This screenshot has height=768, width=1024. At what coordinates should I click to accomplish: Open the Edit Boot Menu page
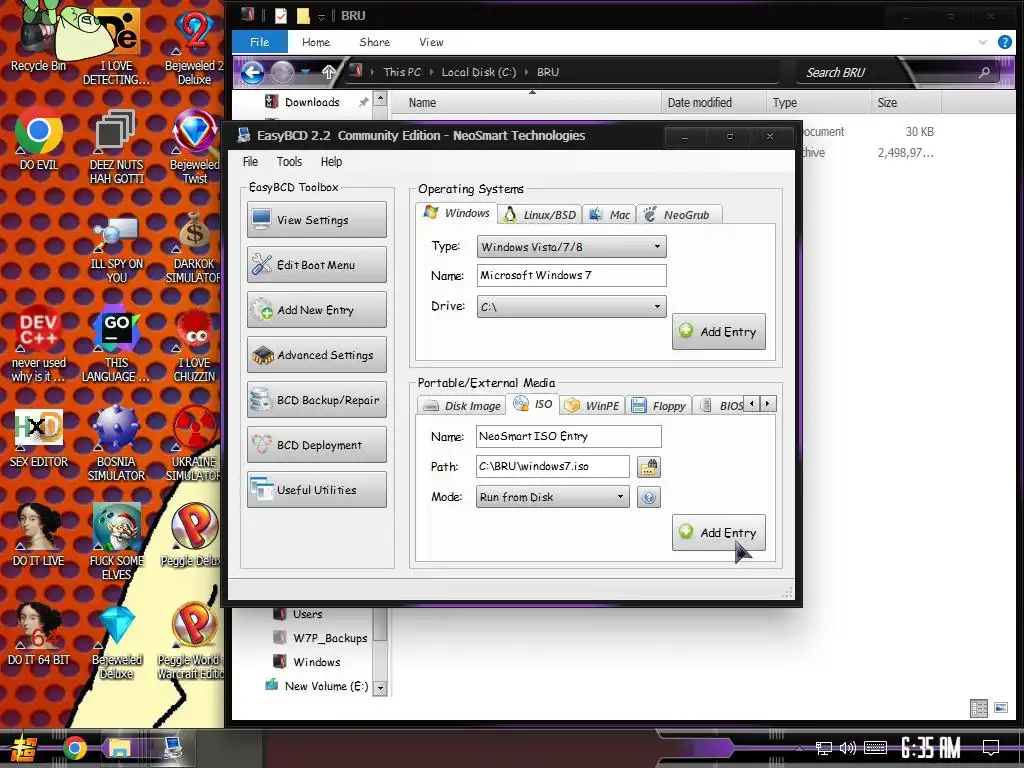tap(317, 265)
